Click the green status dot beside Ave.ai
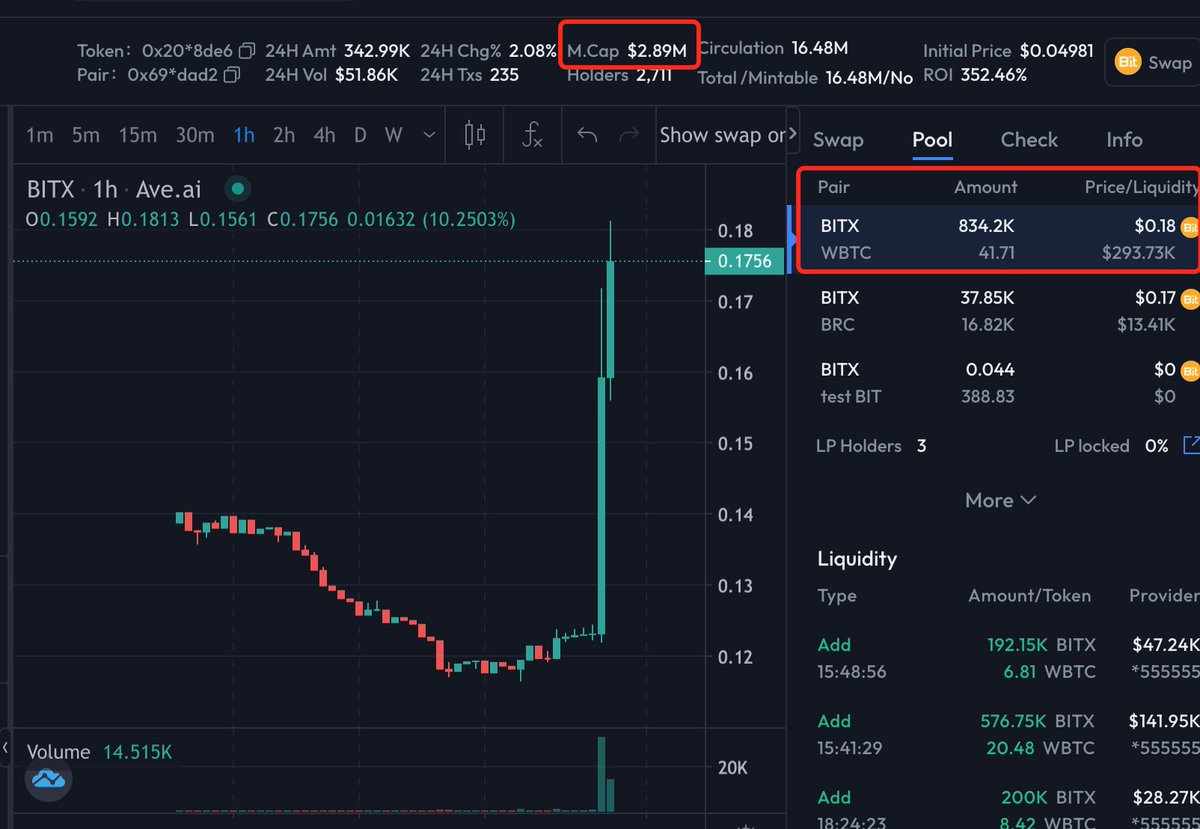Image resolution: width=1200 pixels, height=829 pixels. (237, 188)
